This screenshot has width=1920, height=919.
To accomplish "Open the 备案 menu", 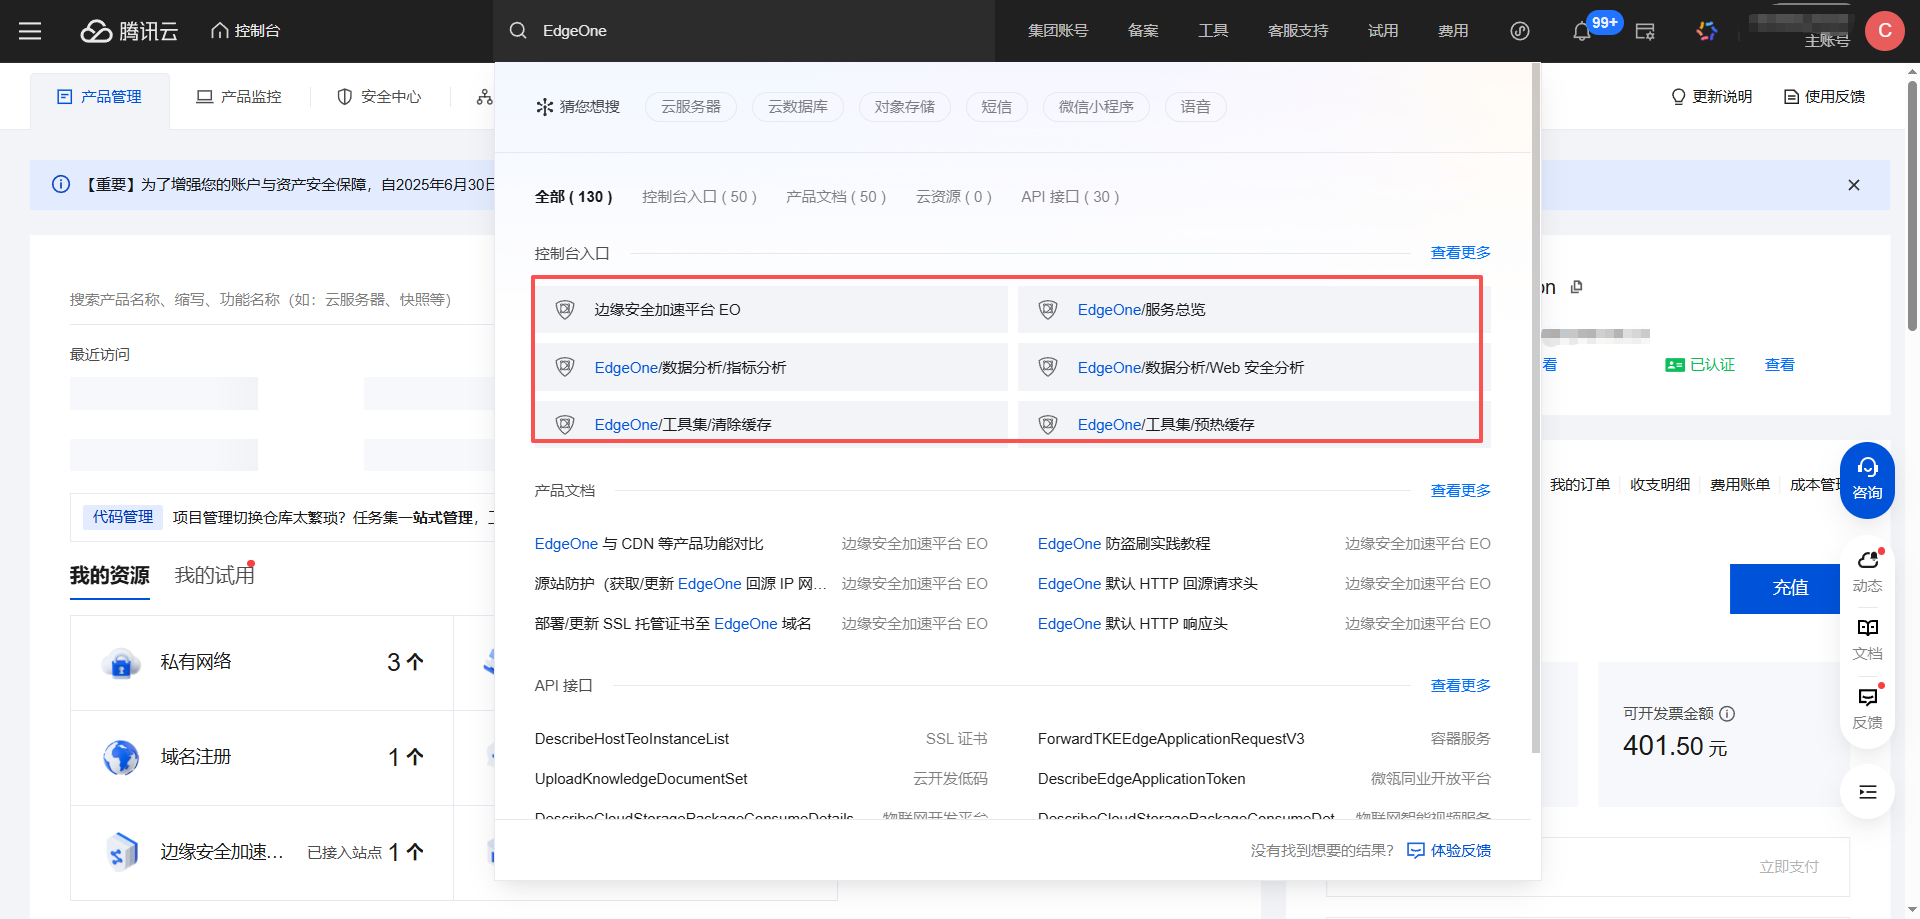I will coord(1143,31).
